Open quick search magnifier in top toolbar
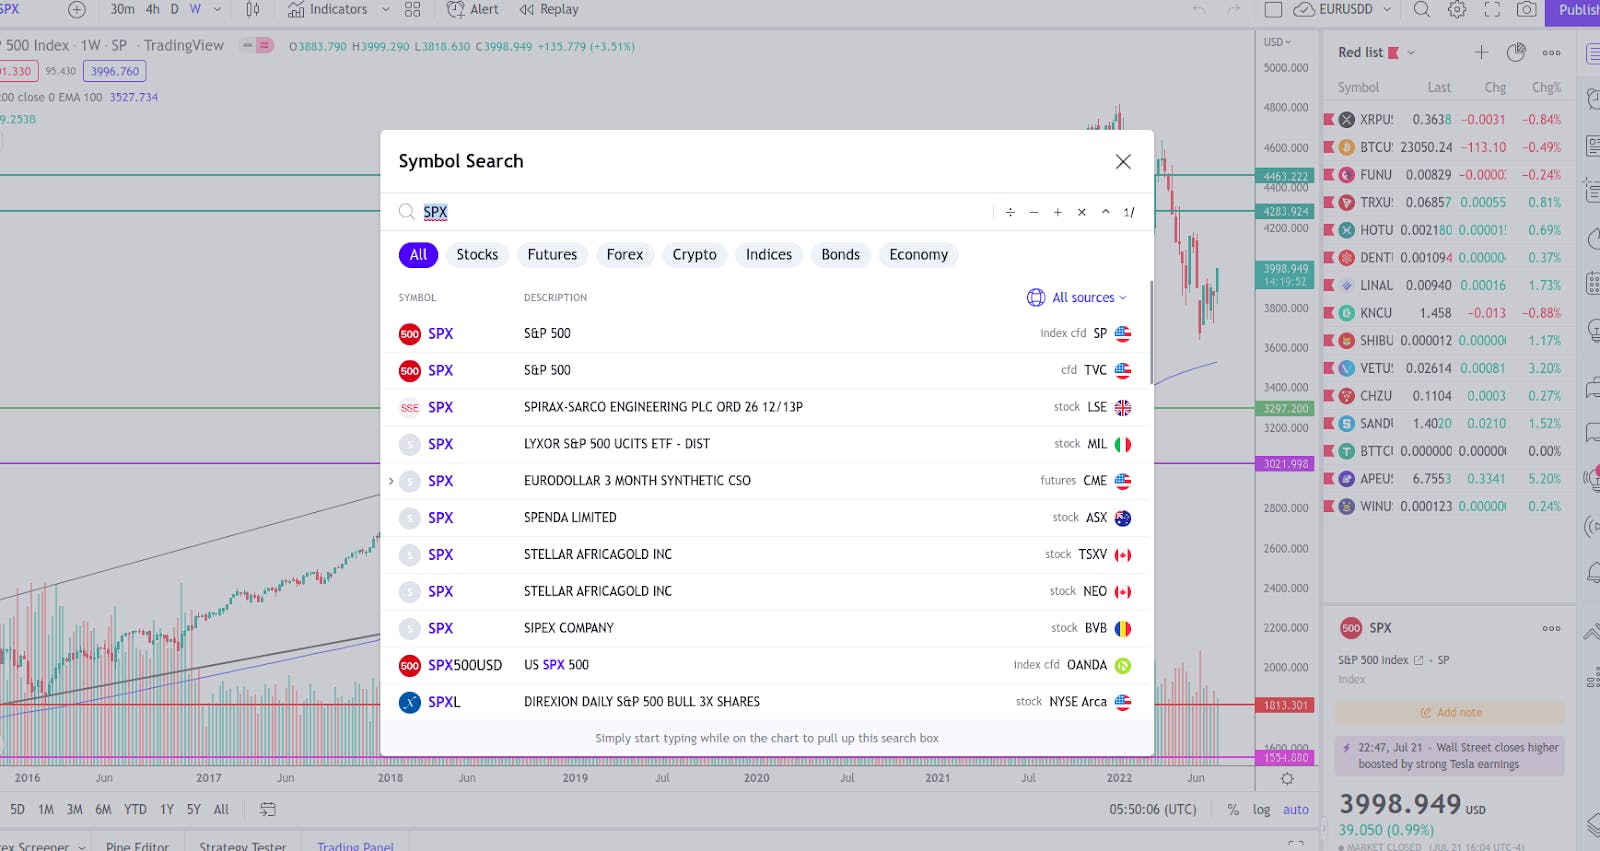 [x=1422, y=9]
